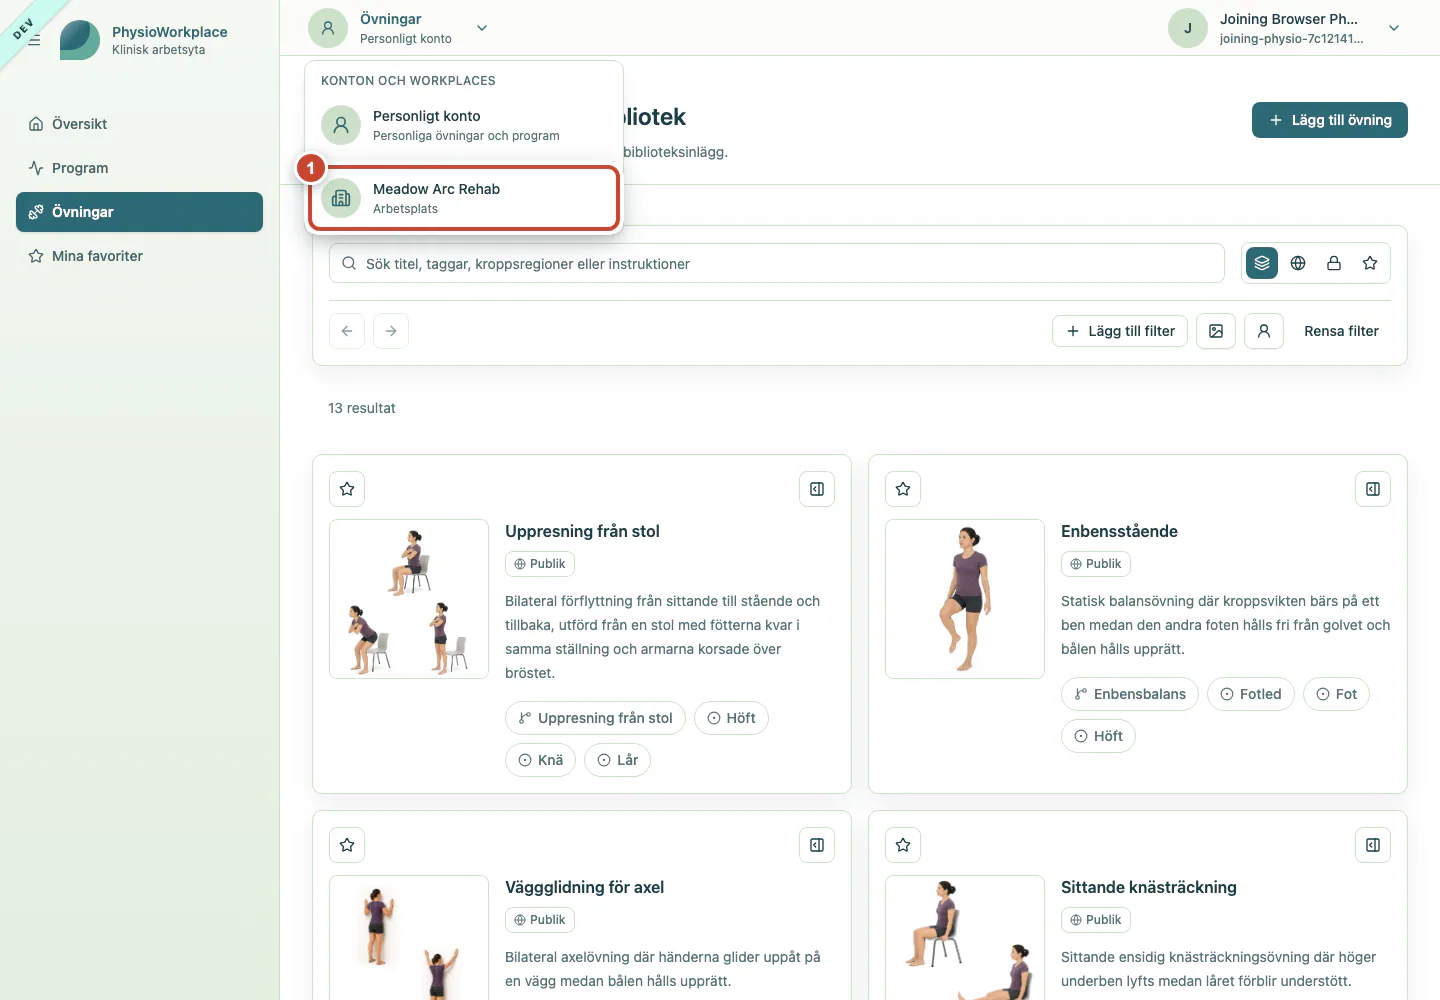The image size is (1440, 1000).
Task: Click the Lägg till övning button
Action: point(1330,120)
